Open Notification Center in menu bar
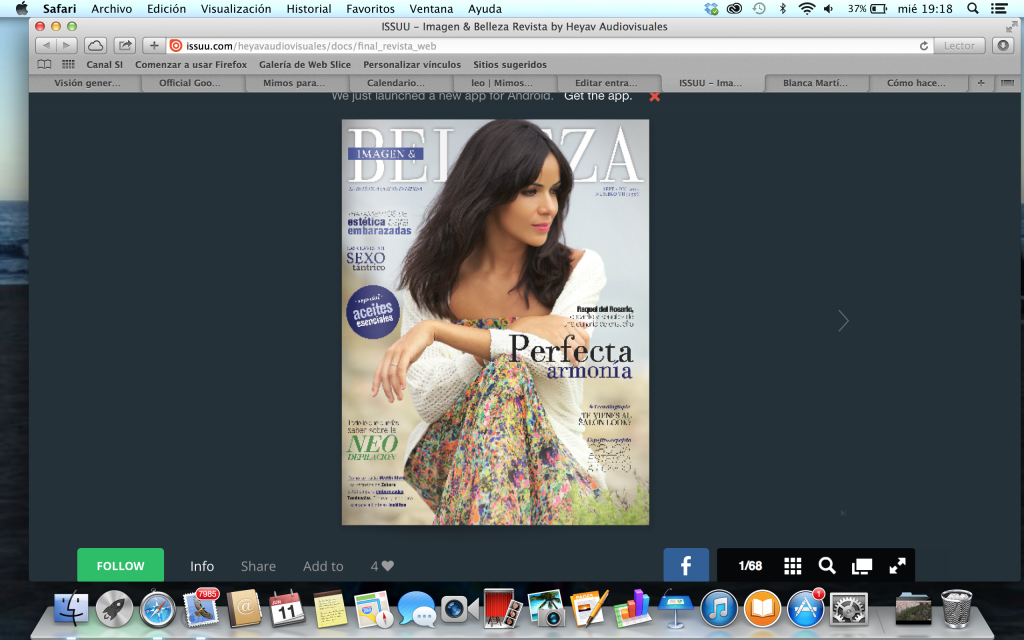Image resolution: width=1024 pixels, height=640 pixels. 999,8
